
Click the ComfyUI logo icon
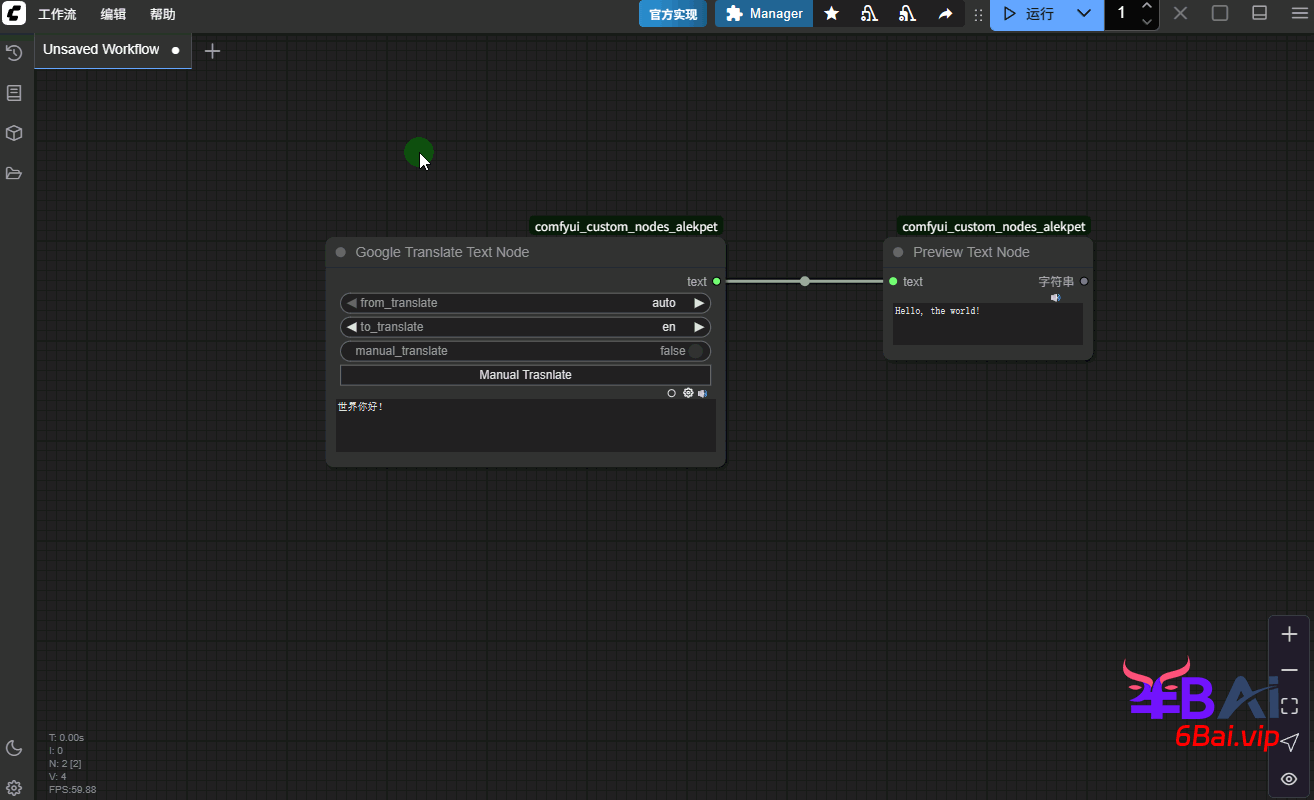(x=14, y=14)
